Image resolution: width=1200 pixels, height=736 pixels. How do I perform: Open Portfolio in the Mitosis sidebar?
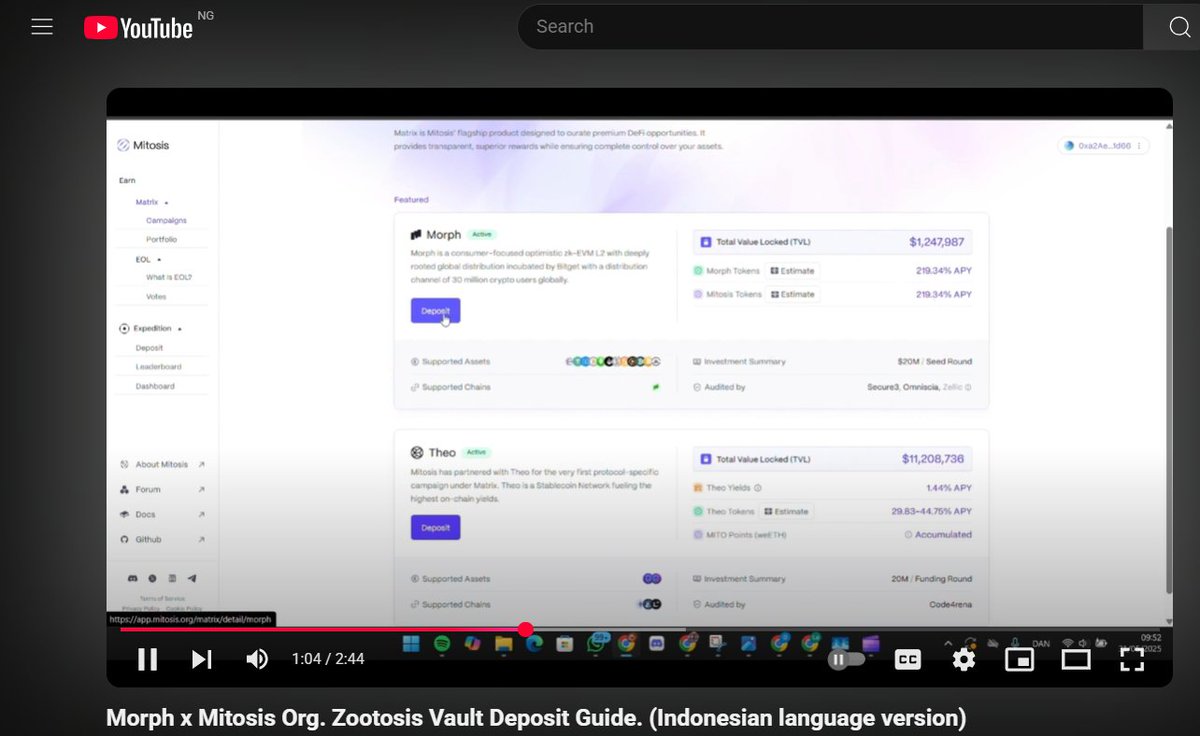tap(161, 240)
